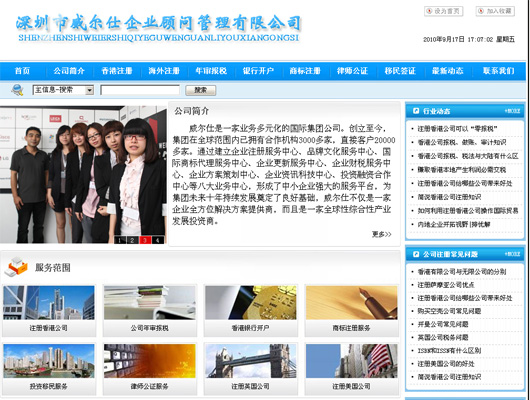Go to 联系我们 contact page
Viewport: 530px width, 400px height.
coord(499,71)
